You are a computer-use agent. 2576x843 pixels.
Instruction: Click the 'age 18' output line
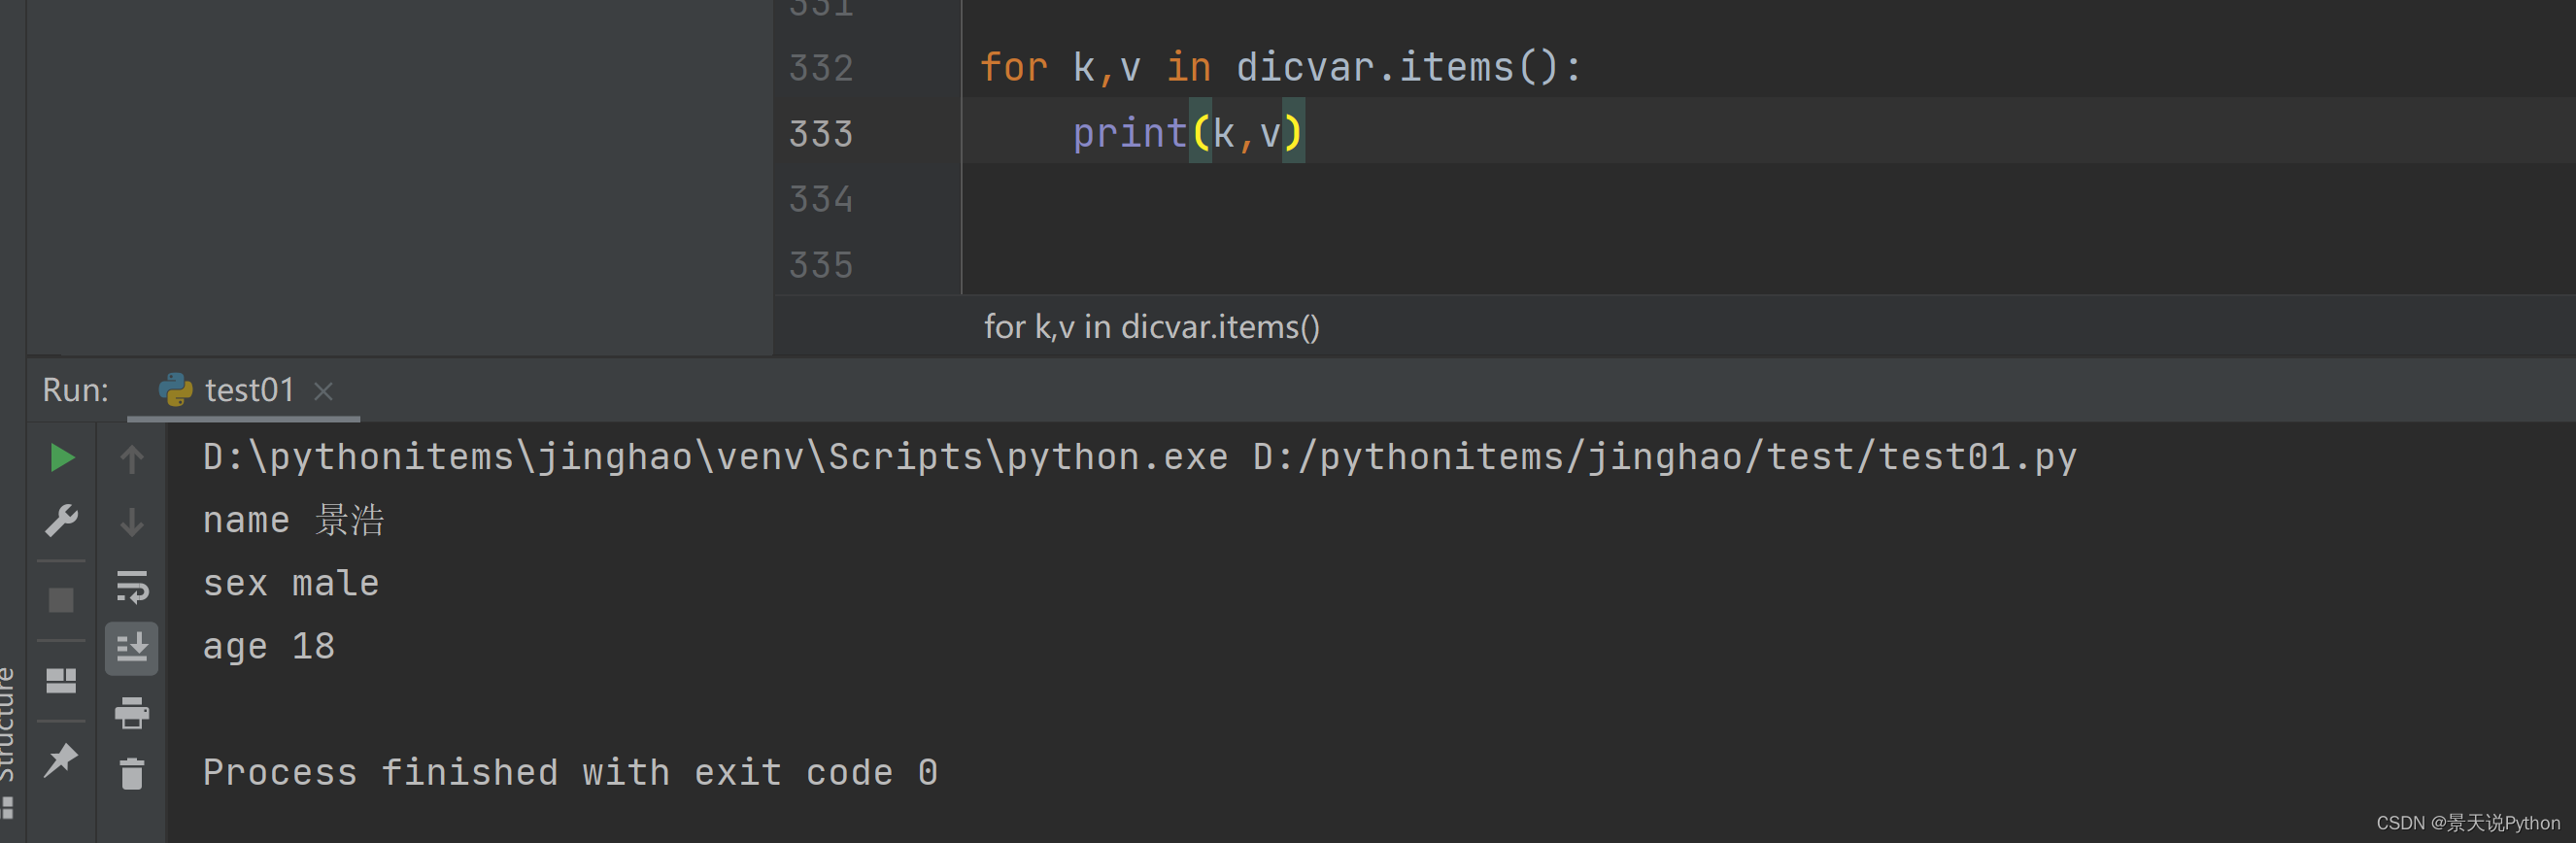[269, 647]
